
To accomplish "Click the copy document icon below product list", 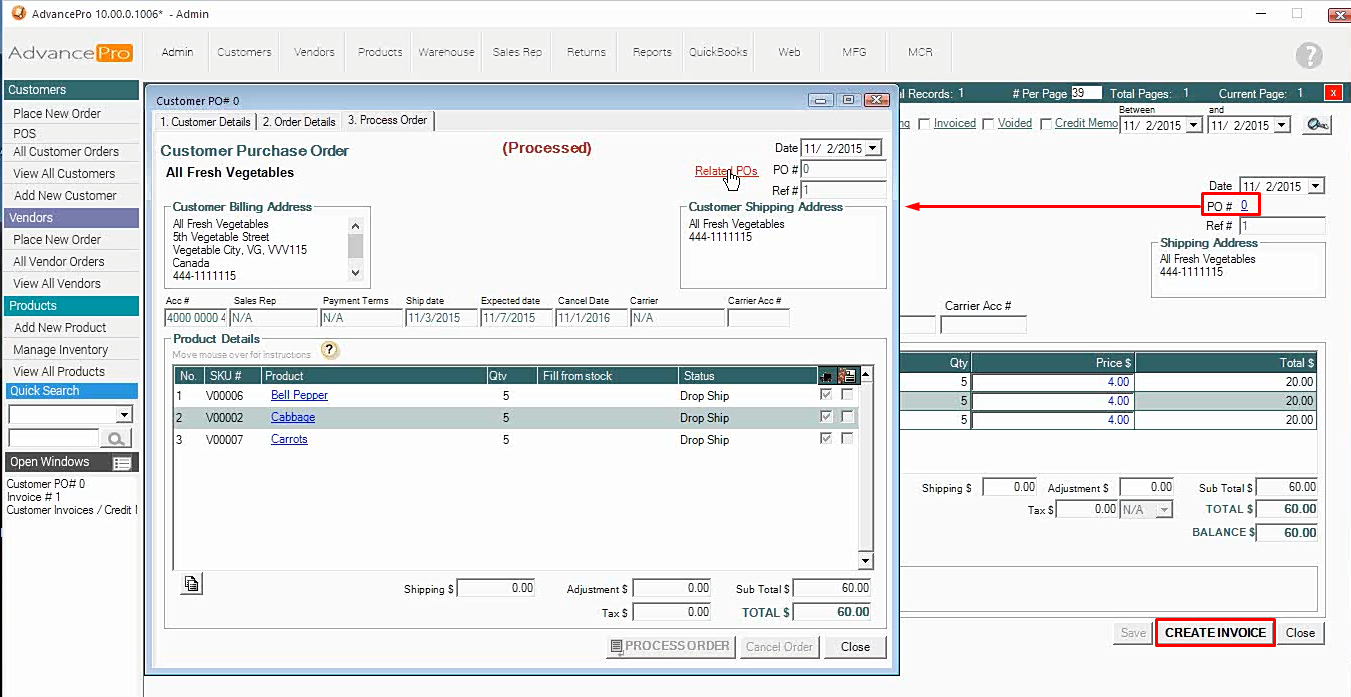I will 192,585.
